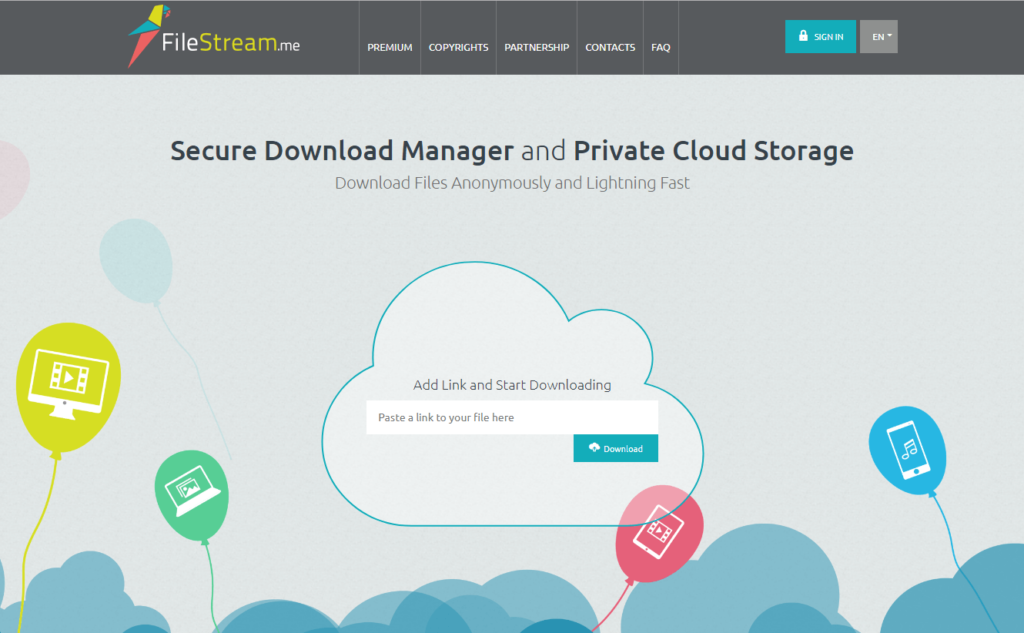Open the Contacts page
Viewport: 1024px width, 633px height.
(610, 47)
